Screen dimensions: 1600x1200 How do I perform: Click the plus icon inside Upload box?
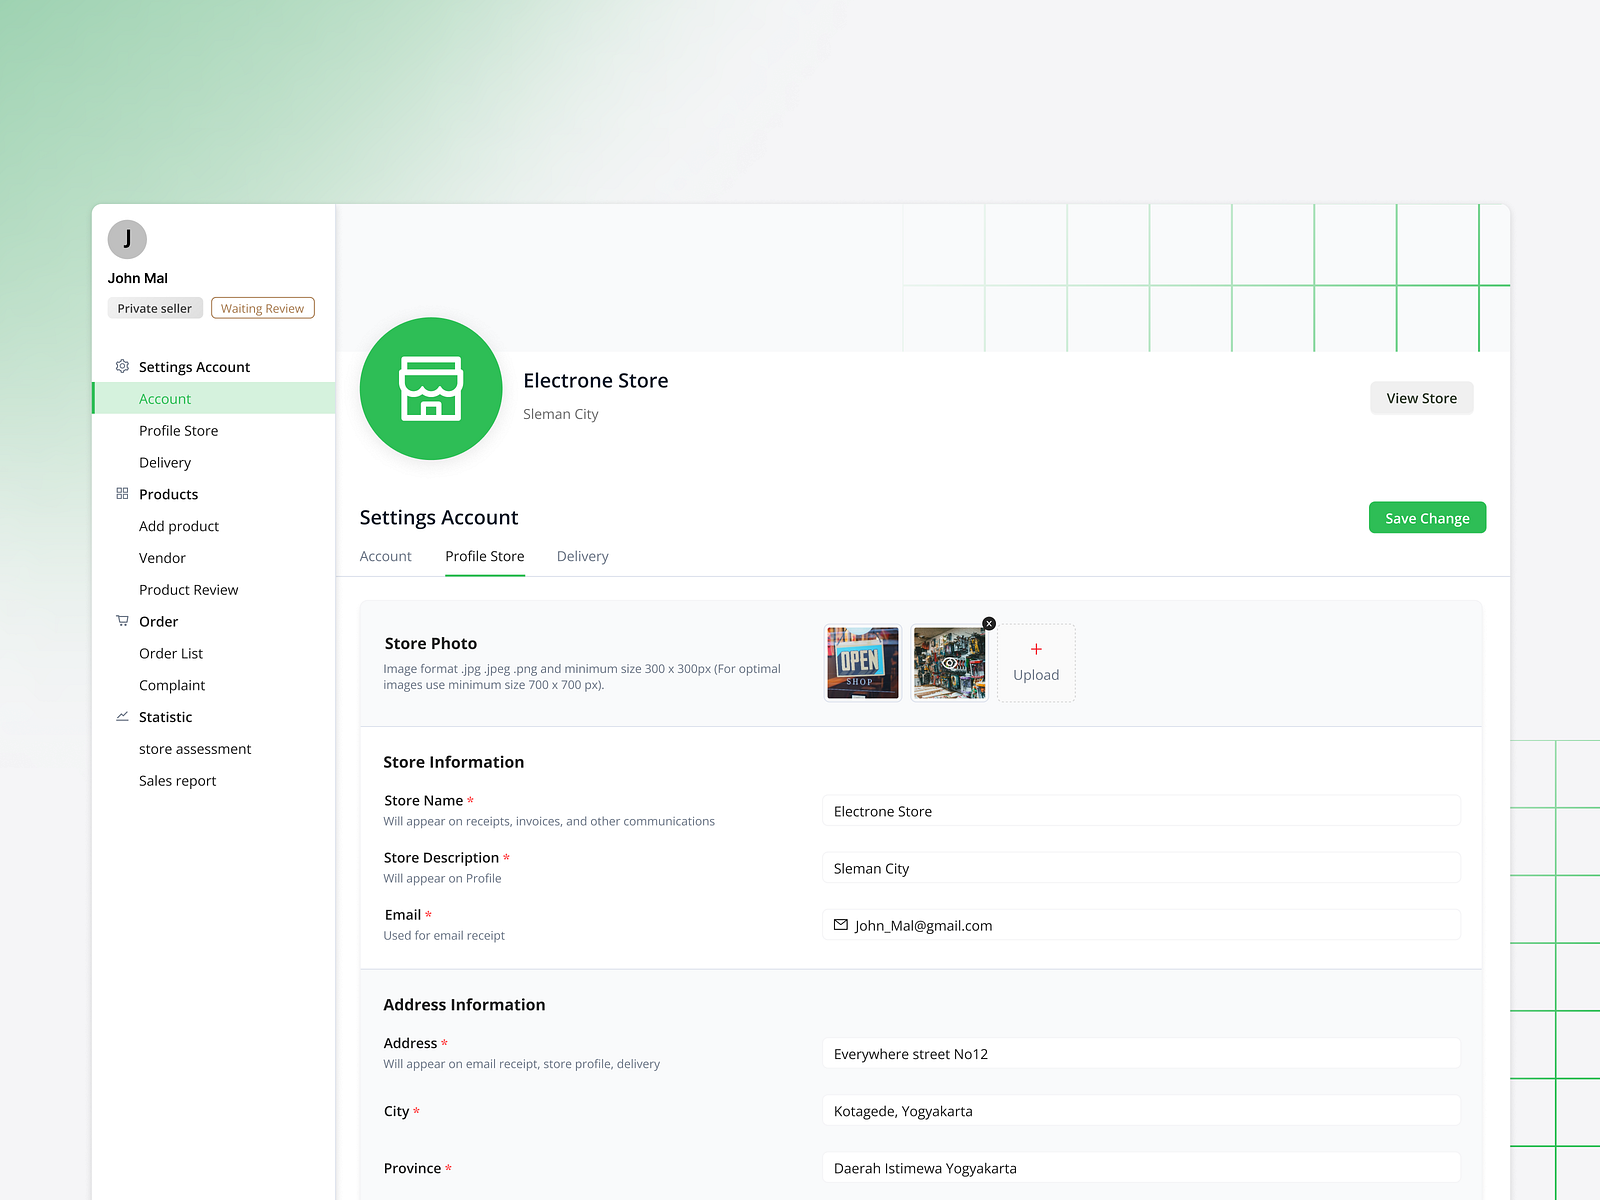pos(1036,648)
